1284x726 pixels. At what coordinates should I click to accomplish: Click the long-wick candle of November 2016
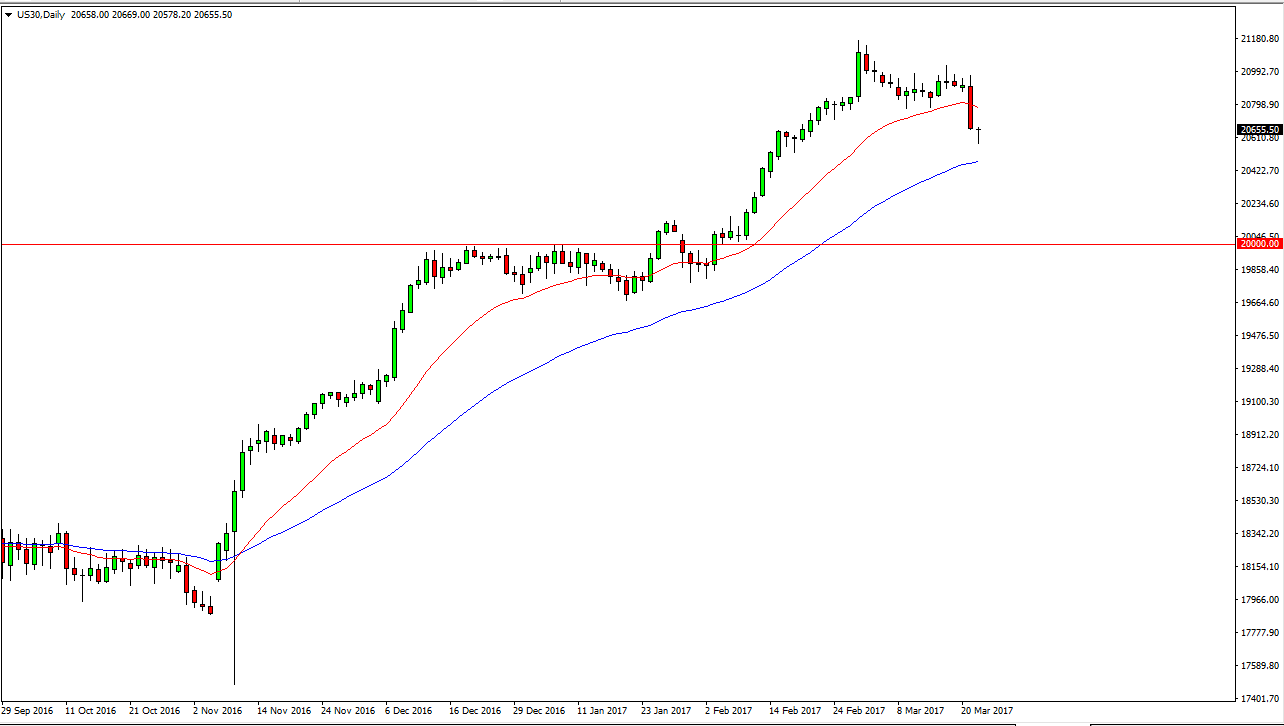pos(235,600)
